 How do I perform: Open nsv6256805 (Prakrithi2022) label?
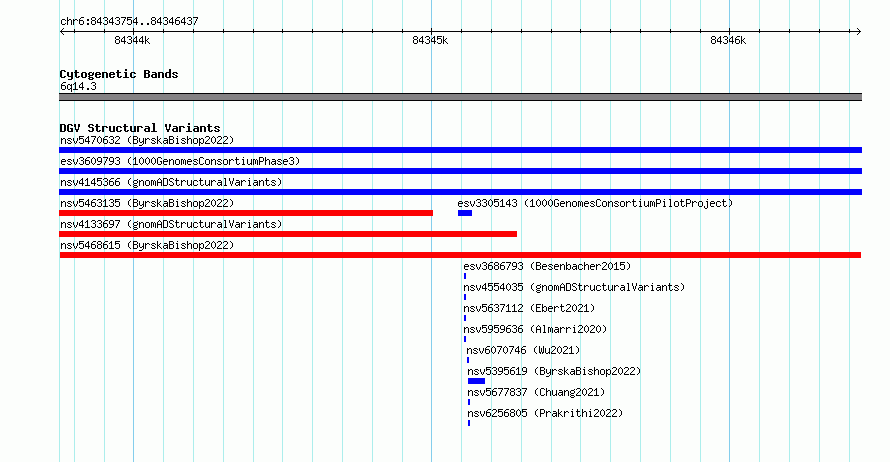click(545, 413)
